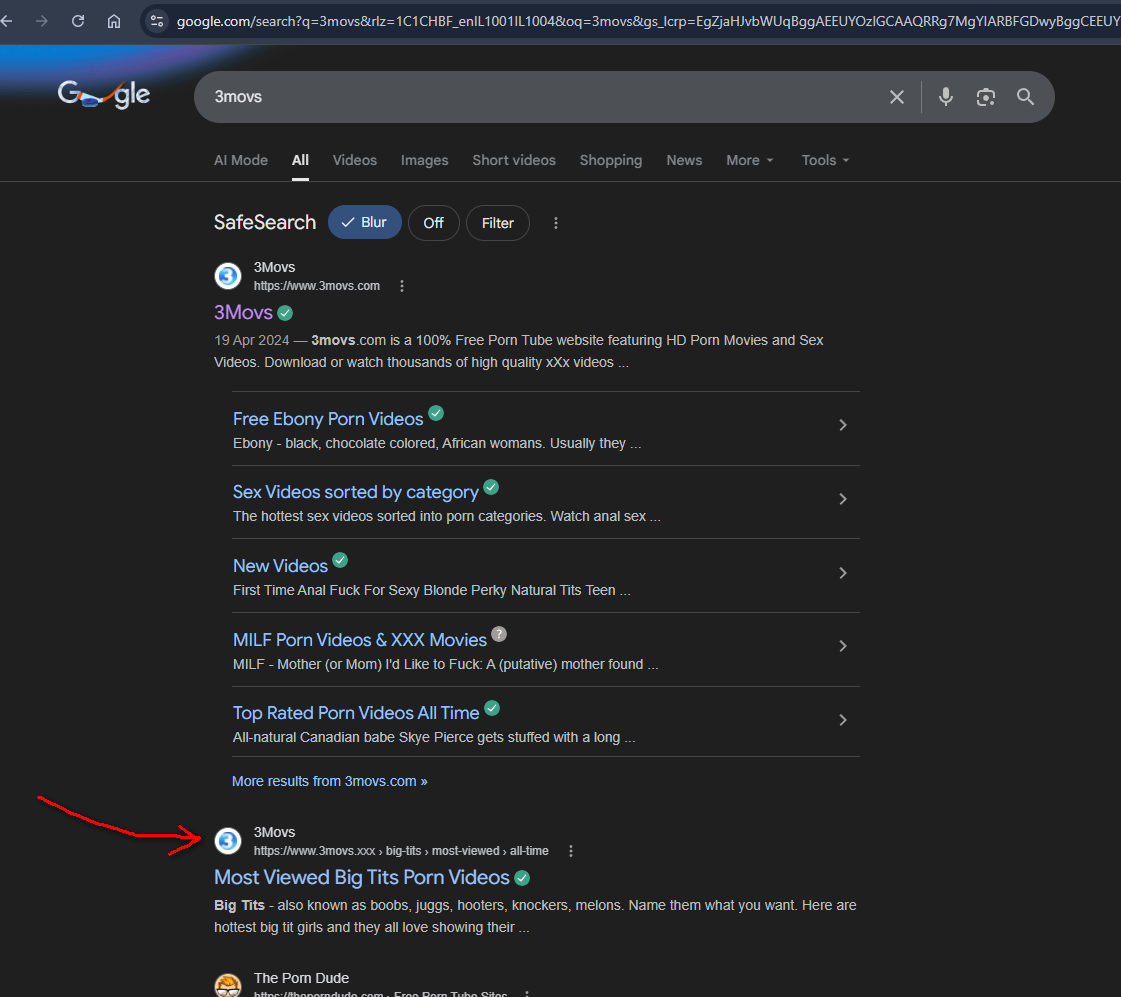Screen dimensions: 1121x997
Task: Select the SafeSearch Blur option
Action: 365,223
